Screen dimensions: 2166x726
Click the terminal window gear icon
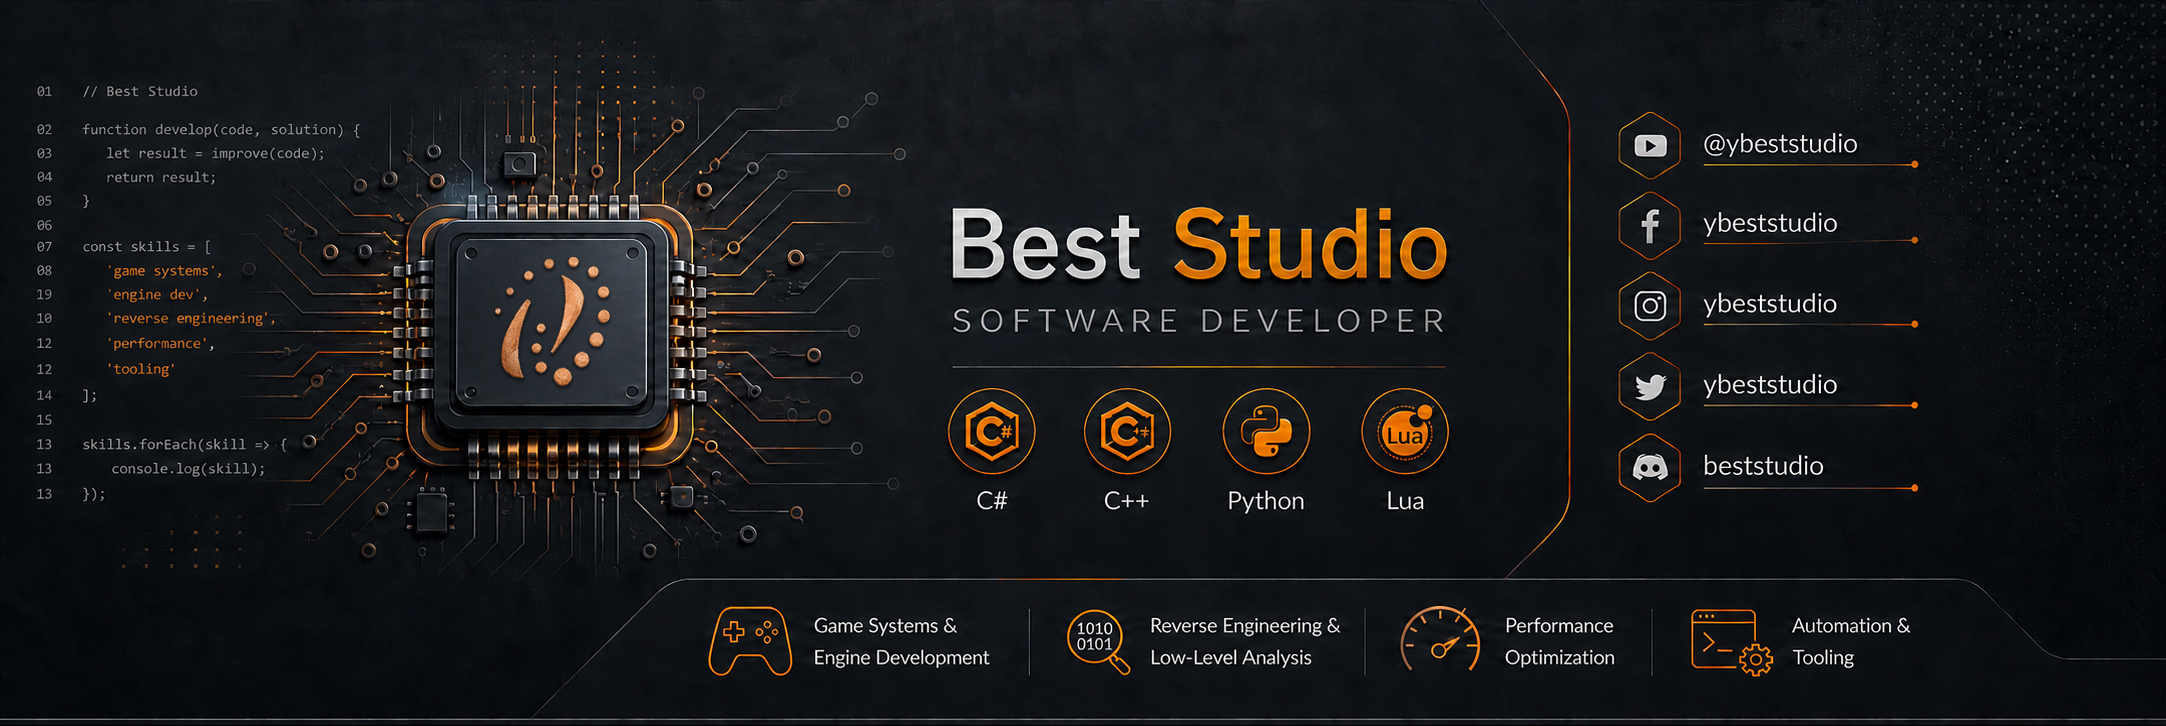[x=1731, y=642]
